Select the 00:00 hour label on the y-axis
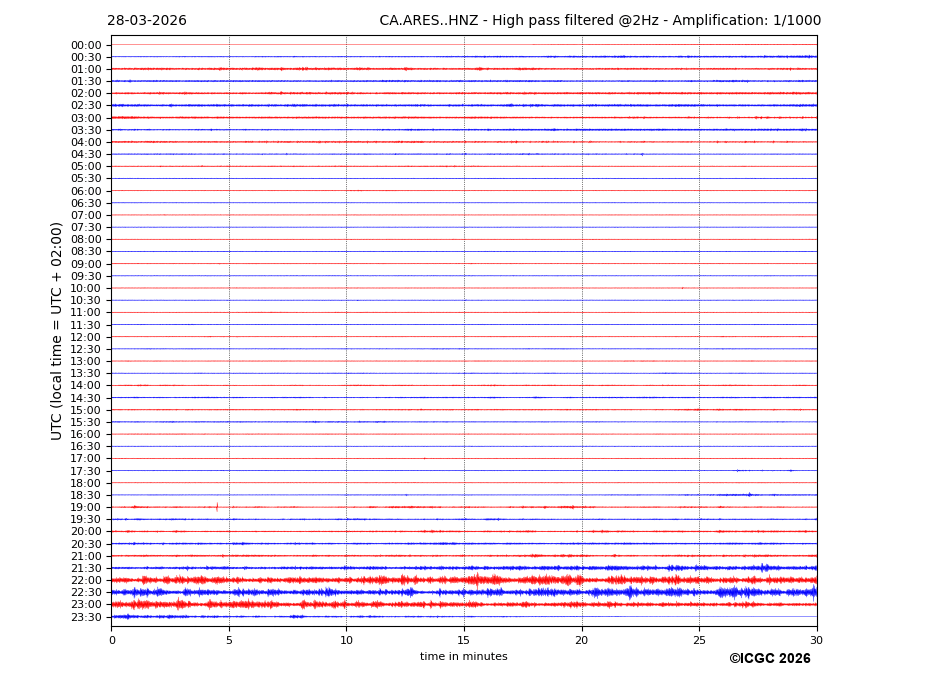This screenshot has width=927, height=696. pos(86,45)
